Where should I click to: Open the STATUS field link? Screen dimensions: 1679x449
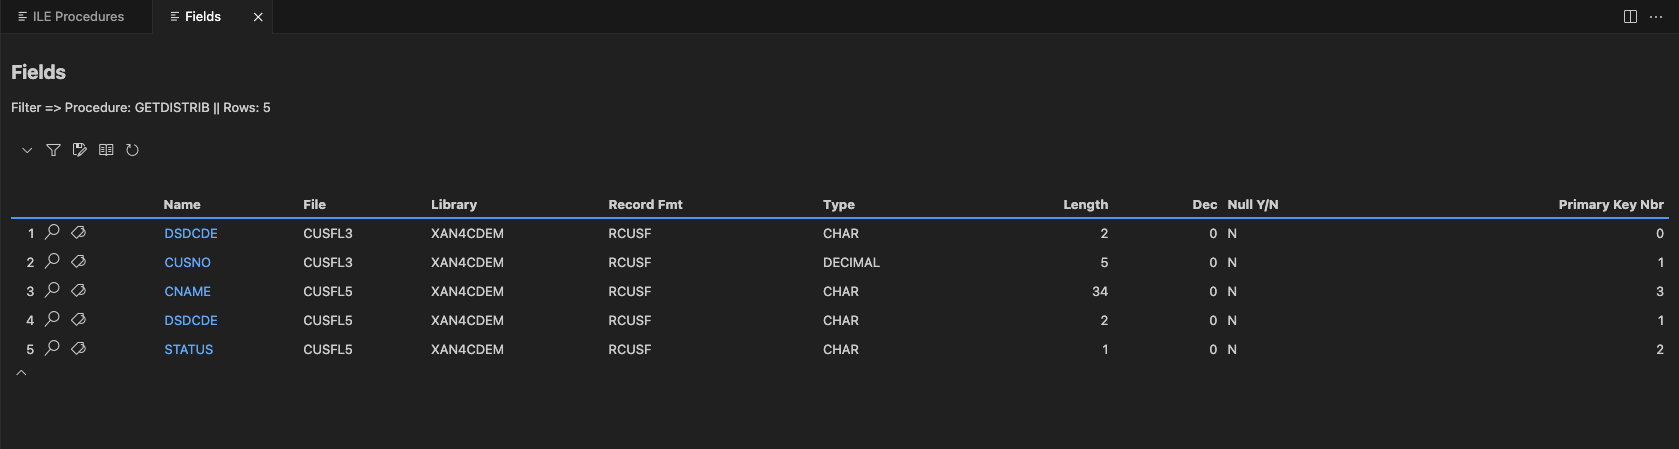188,349
